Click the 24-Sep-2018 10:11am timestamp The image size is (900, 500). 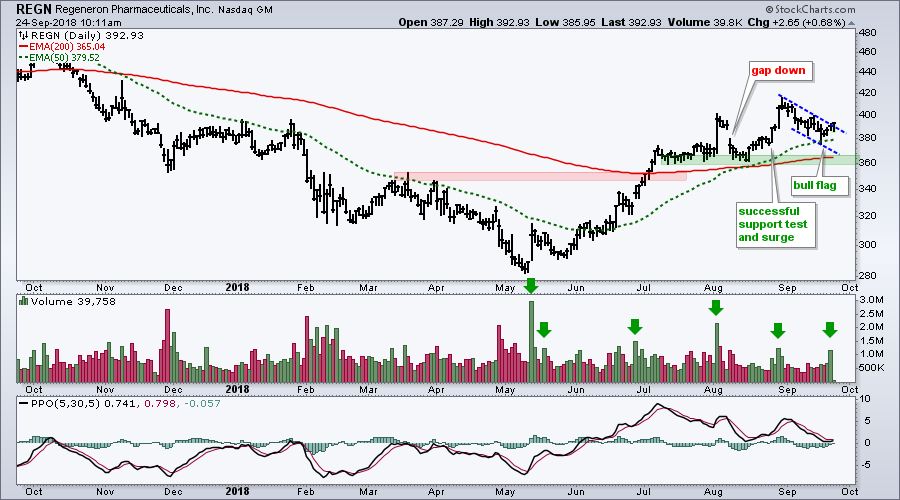click(68, 23)
